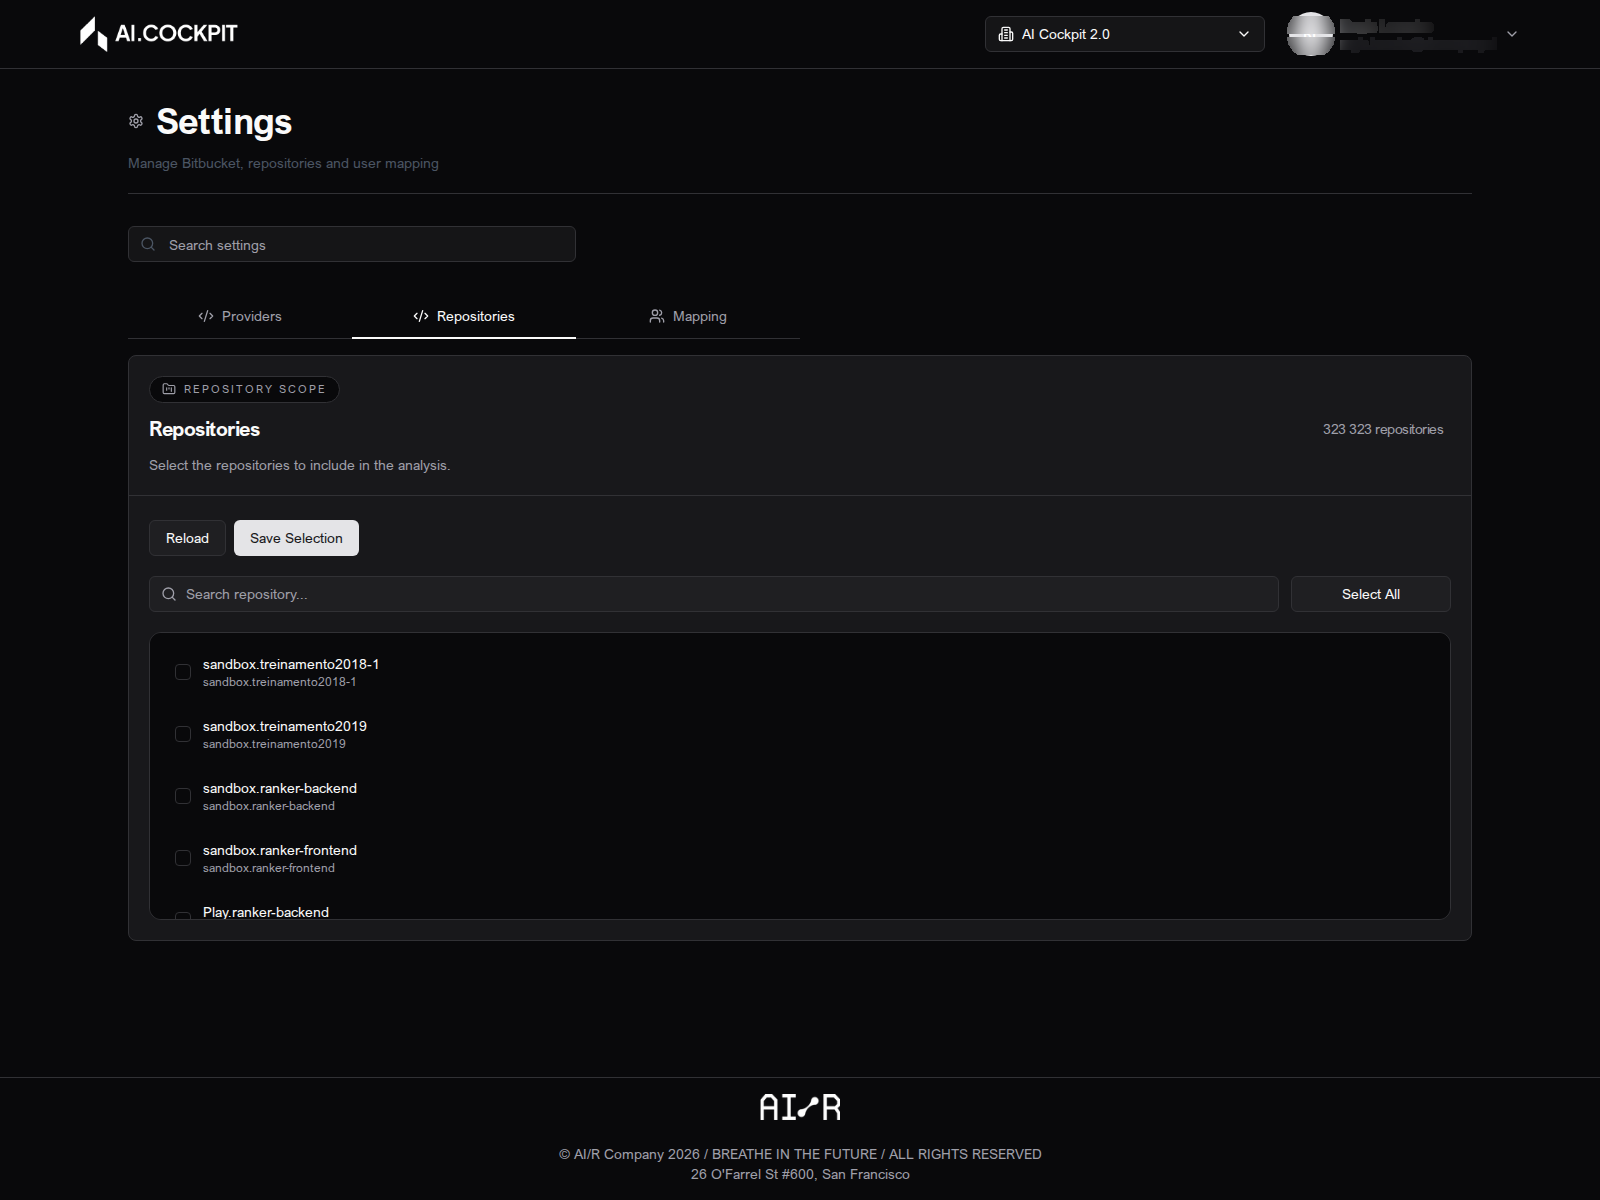Open the AI Cockpit 2.0 dropdown

coord(1125,34)
